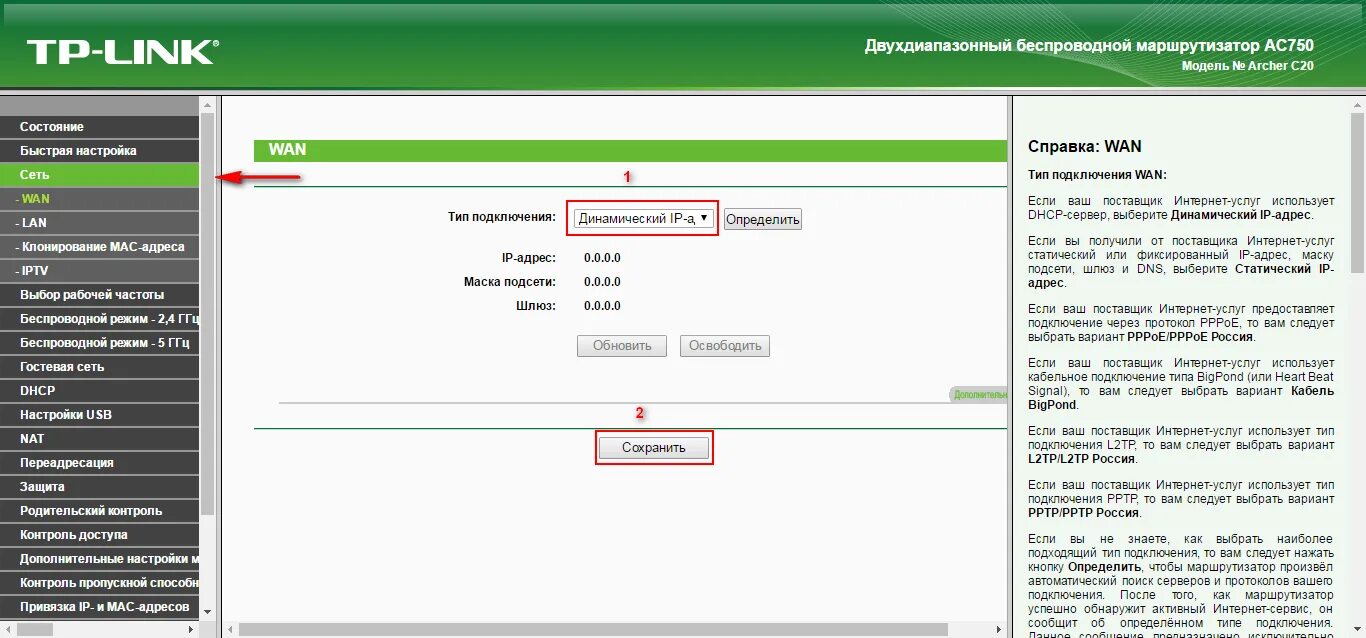Open the LAN submenu item

(x=100, y=223)
